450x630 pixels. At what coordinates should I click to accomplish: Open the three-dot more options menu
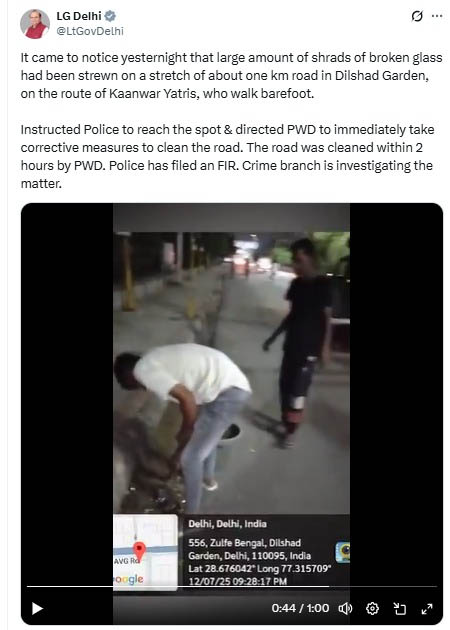click(x=437, y=16)
